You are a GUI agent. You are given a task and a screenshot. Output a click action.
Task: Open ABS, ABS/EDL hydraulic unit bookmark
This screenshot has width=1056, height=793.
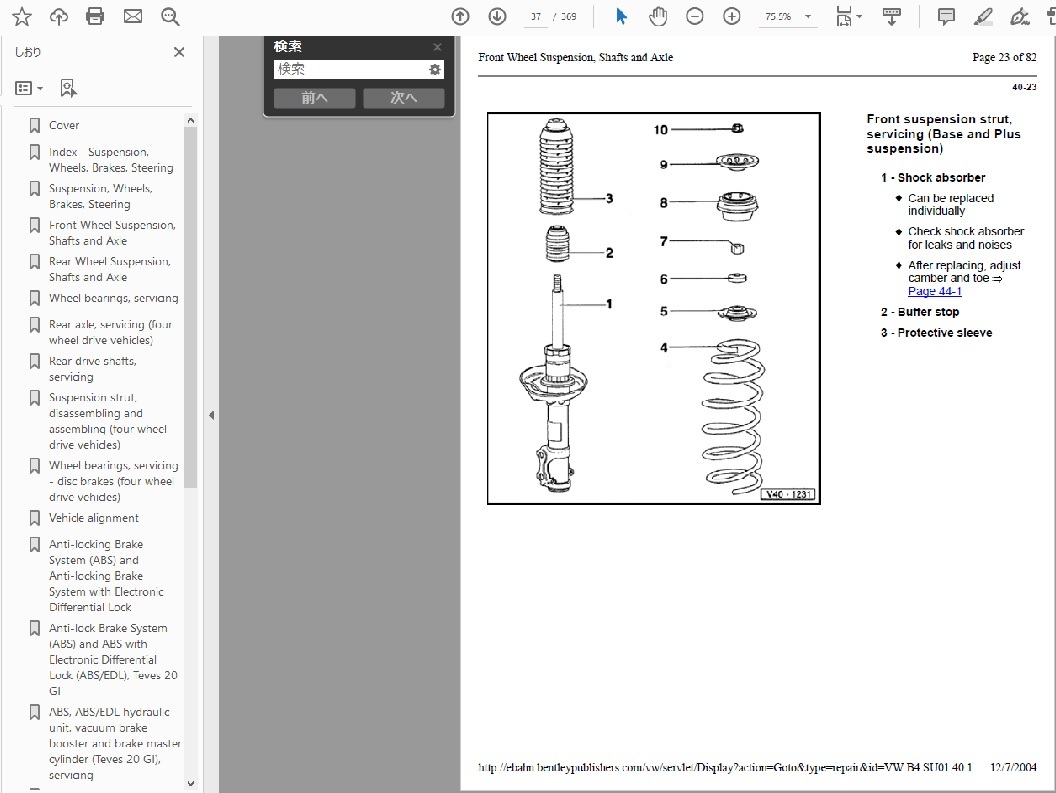point(114,743)
